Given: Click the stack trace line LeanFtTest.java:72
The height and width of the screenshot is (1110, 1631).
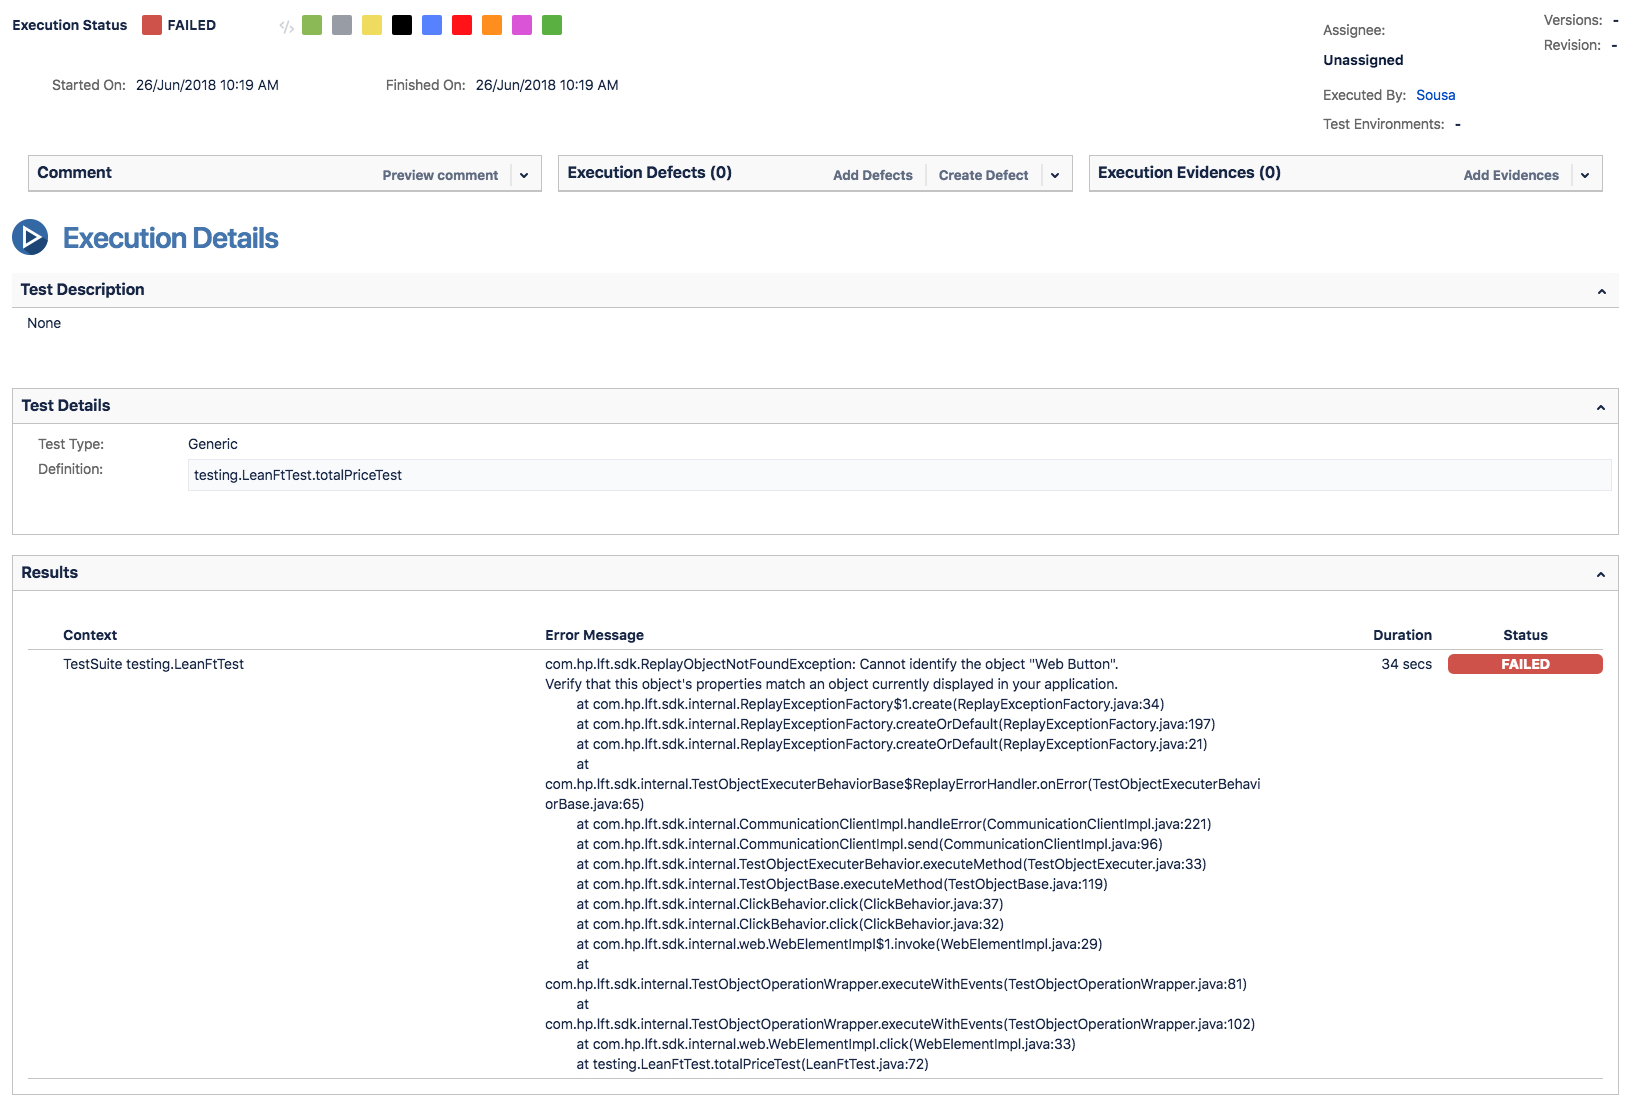Looking at the screenshot, I should click(752, 1064).
